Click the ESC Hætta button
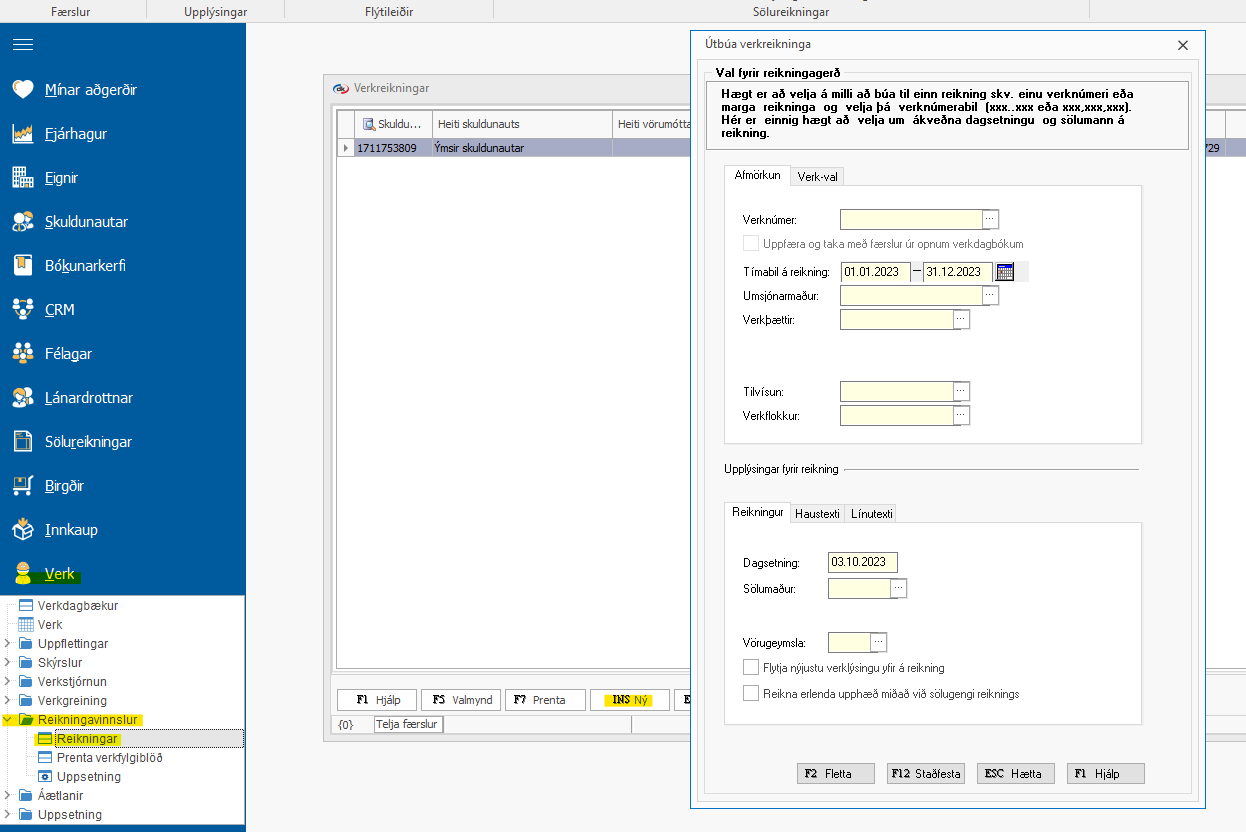 point(1015,773)
